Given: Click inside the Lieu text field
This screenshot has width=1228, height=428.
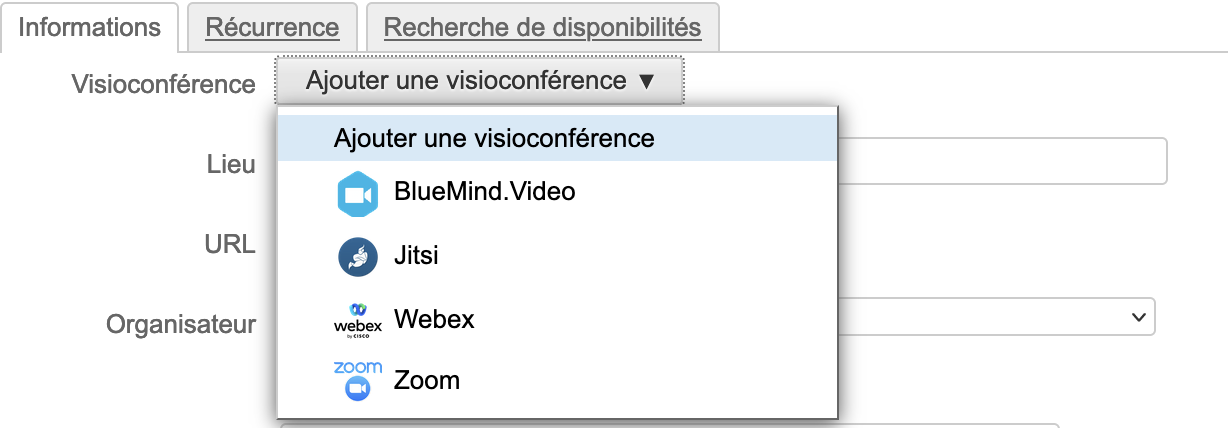Looking at the screenshot, I should (x=1000, y=161).
